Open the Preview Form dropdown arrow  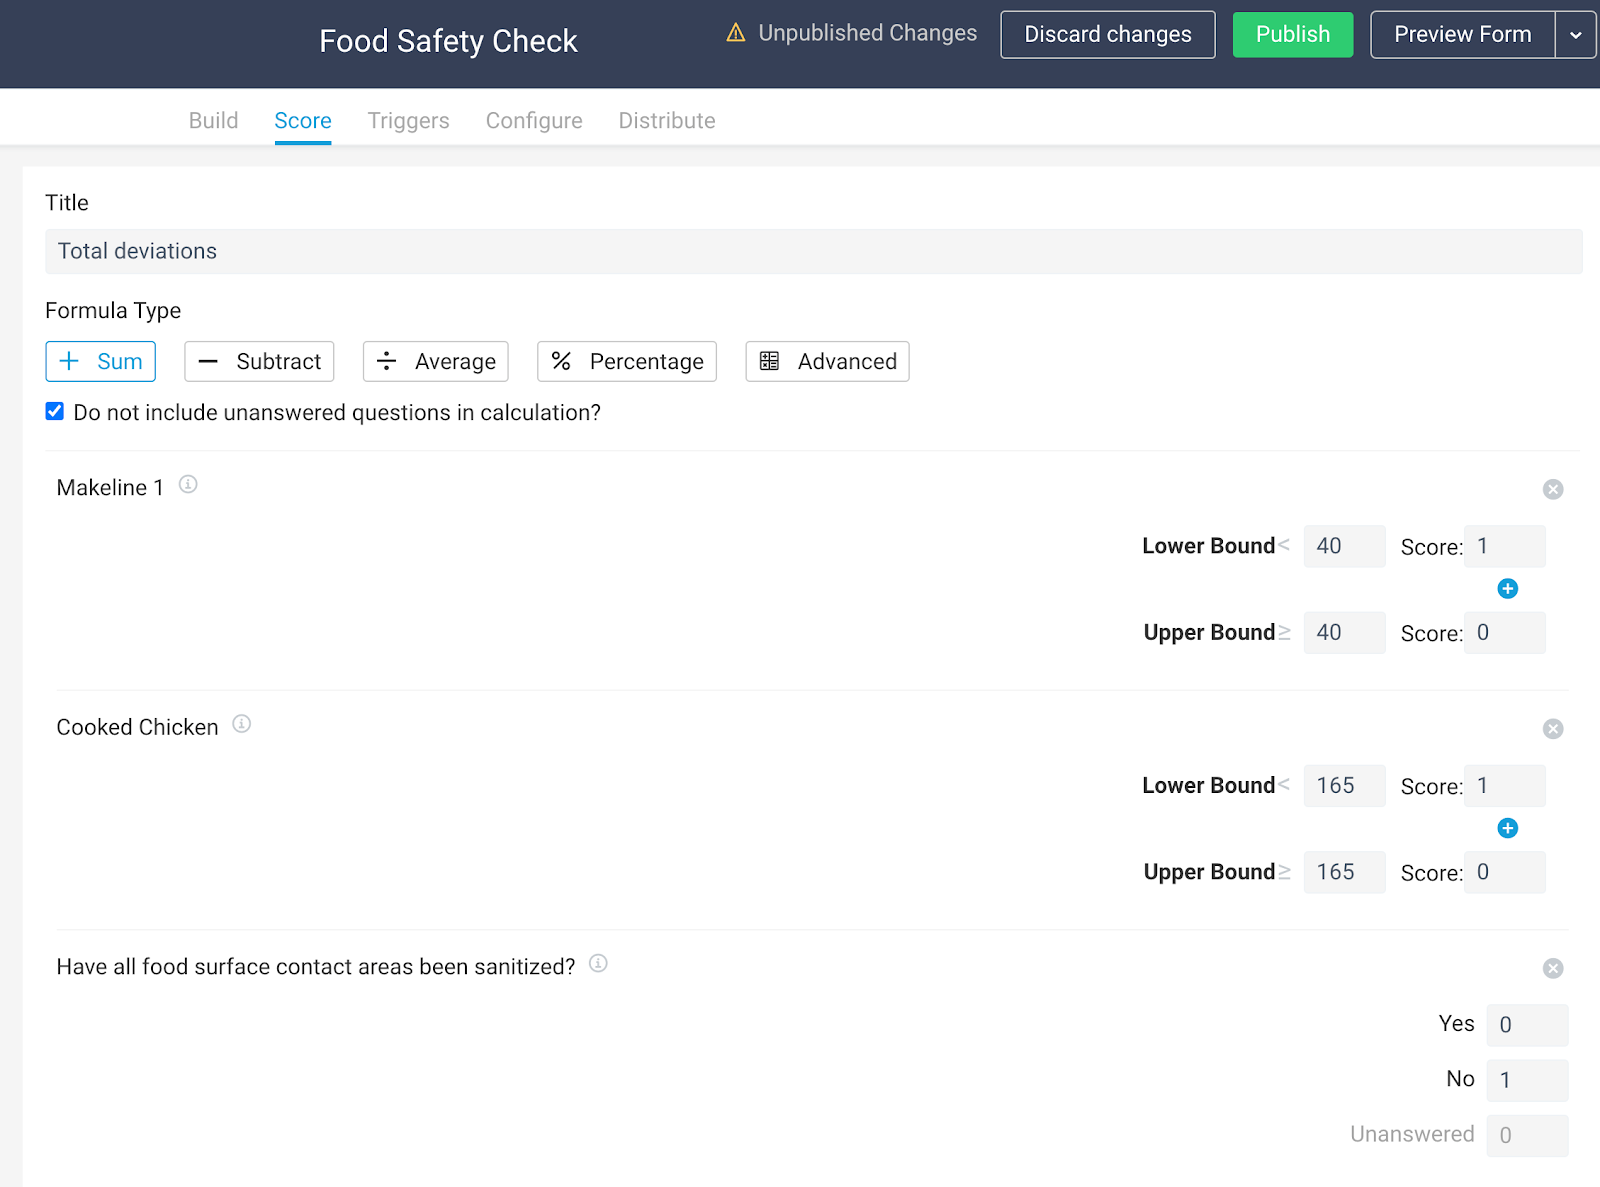click(1576, 35)
